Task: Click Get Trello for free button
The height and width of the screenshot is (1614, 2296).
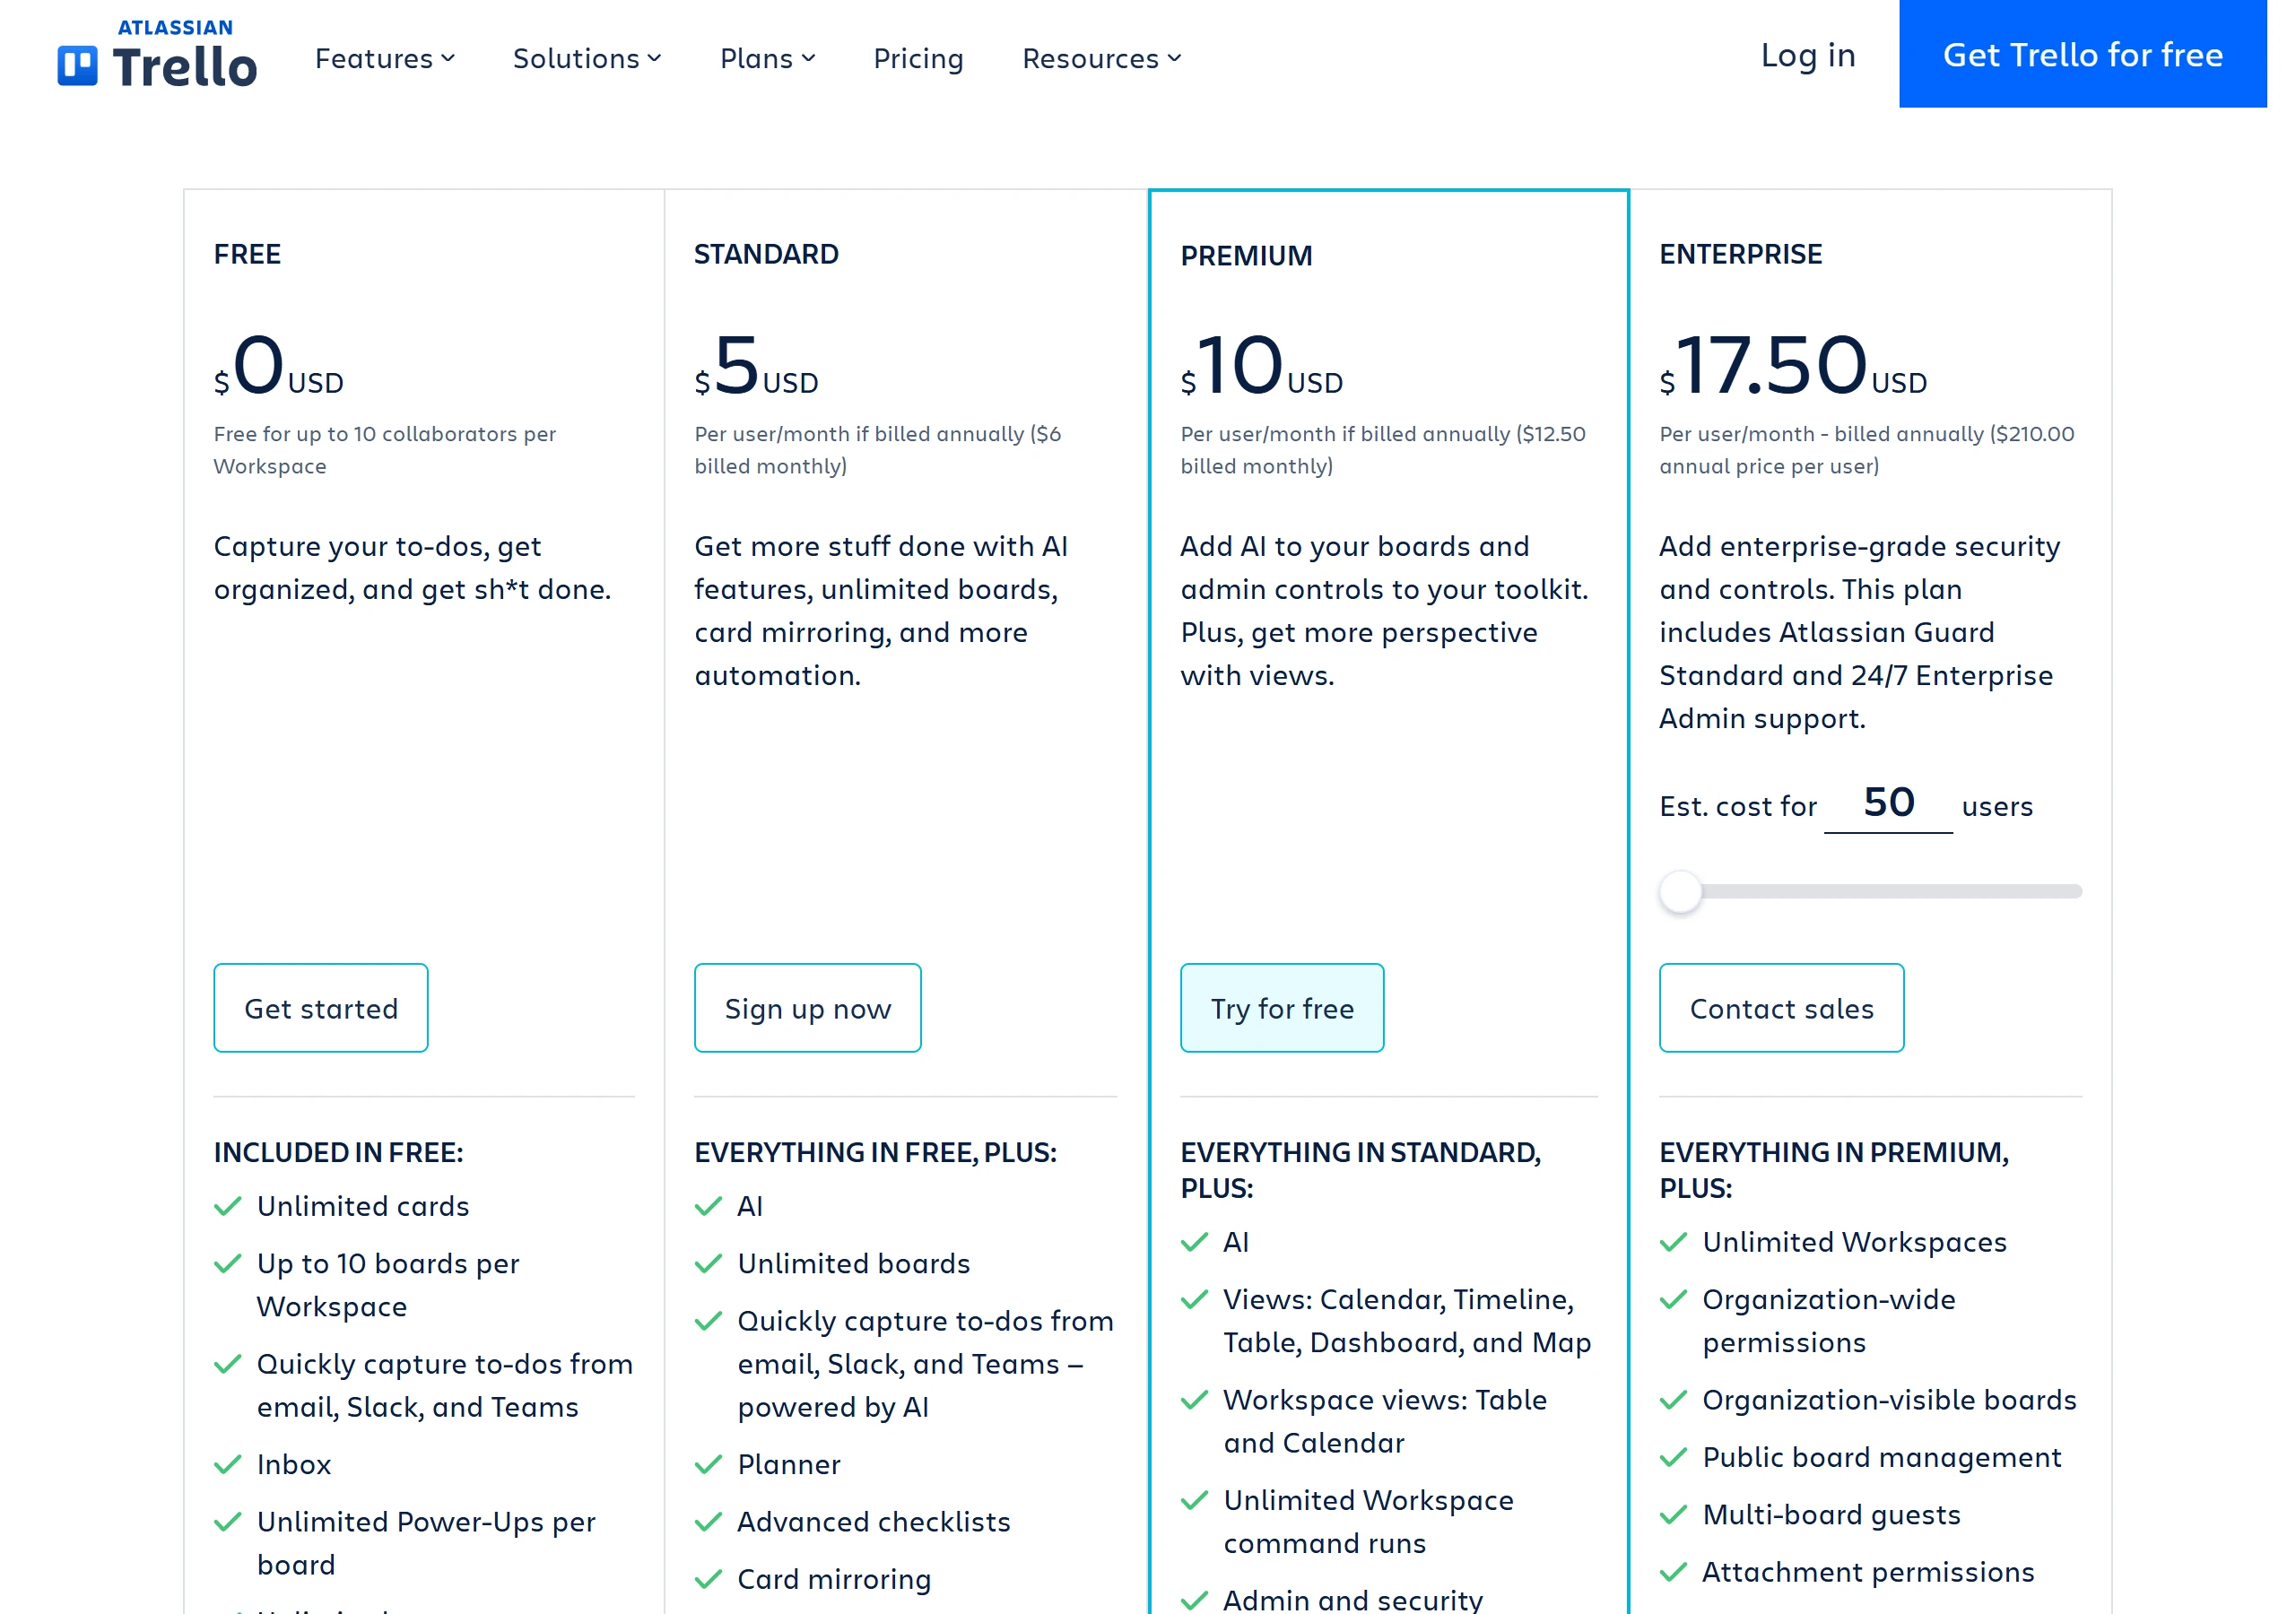Action: (2082, 54)
